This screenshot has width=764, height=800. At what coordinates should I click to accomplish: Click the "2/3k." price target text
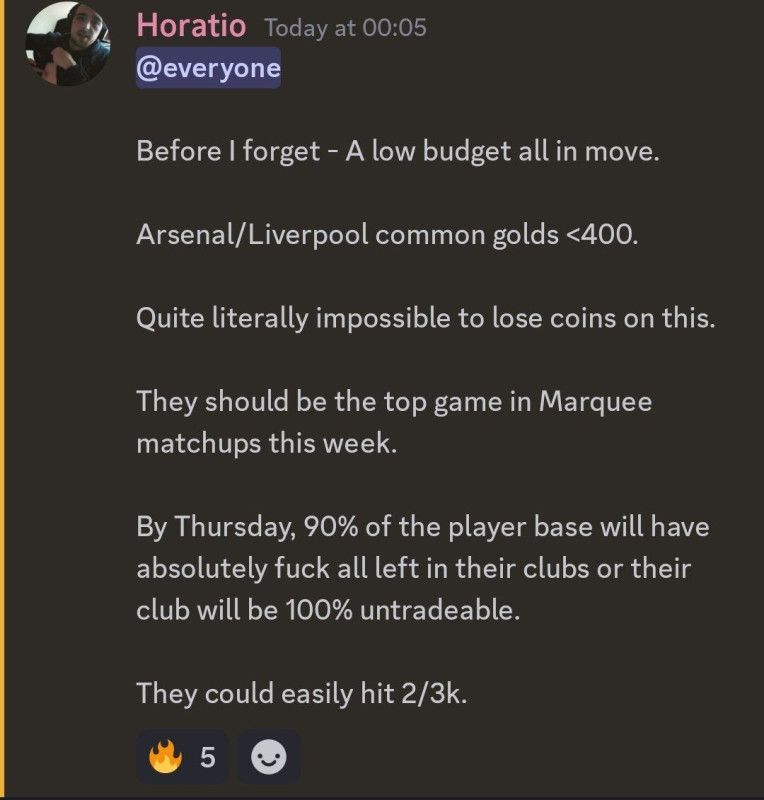[x=434, y=693]
